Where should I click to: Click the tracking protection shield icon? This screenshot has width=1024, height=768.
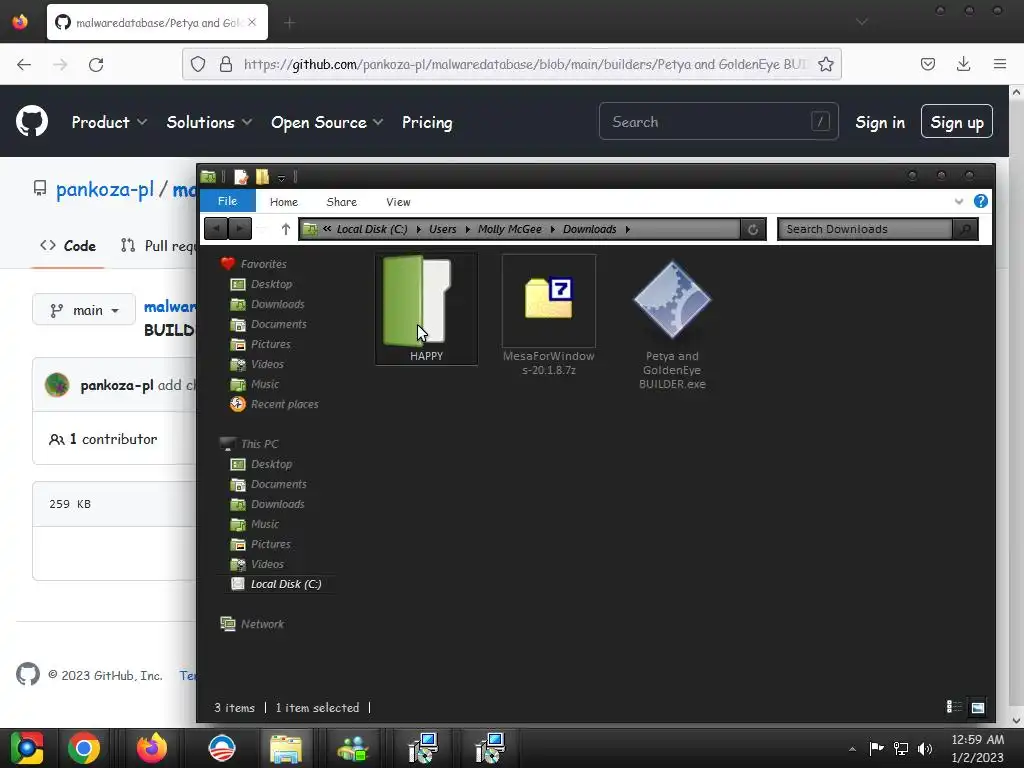198,64
